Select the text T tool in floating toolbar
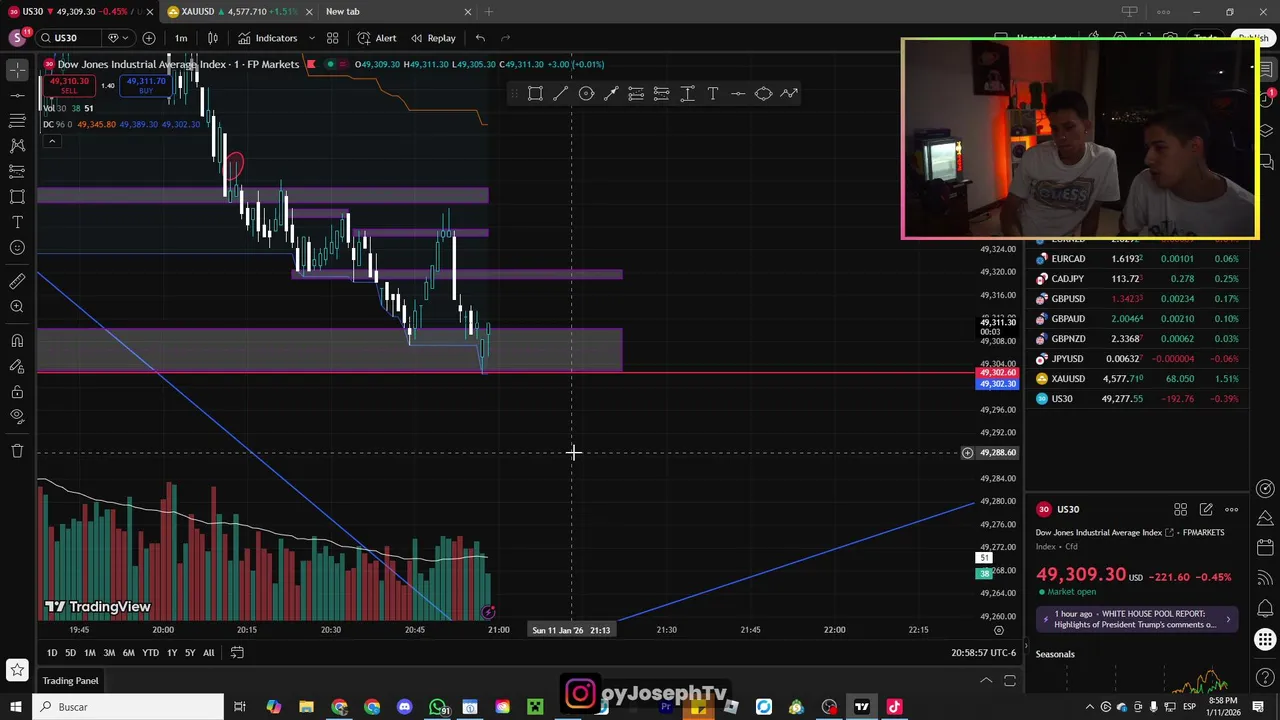1280x720 pixels. [712, 93]
